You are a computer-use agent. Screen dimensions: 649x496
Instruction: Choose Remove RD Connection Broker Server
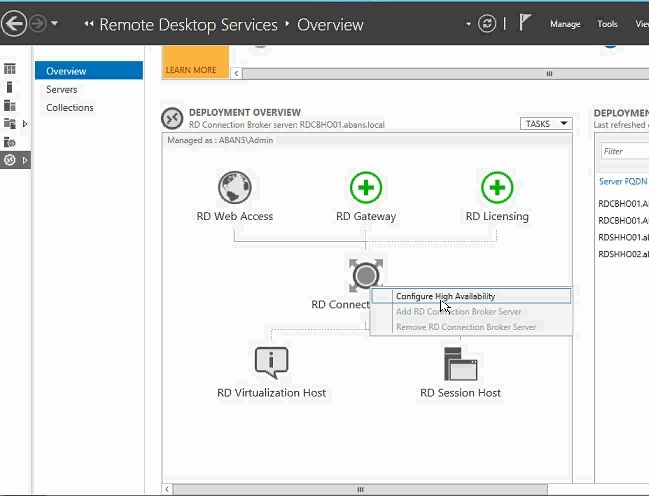(x=471, y=327)
